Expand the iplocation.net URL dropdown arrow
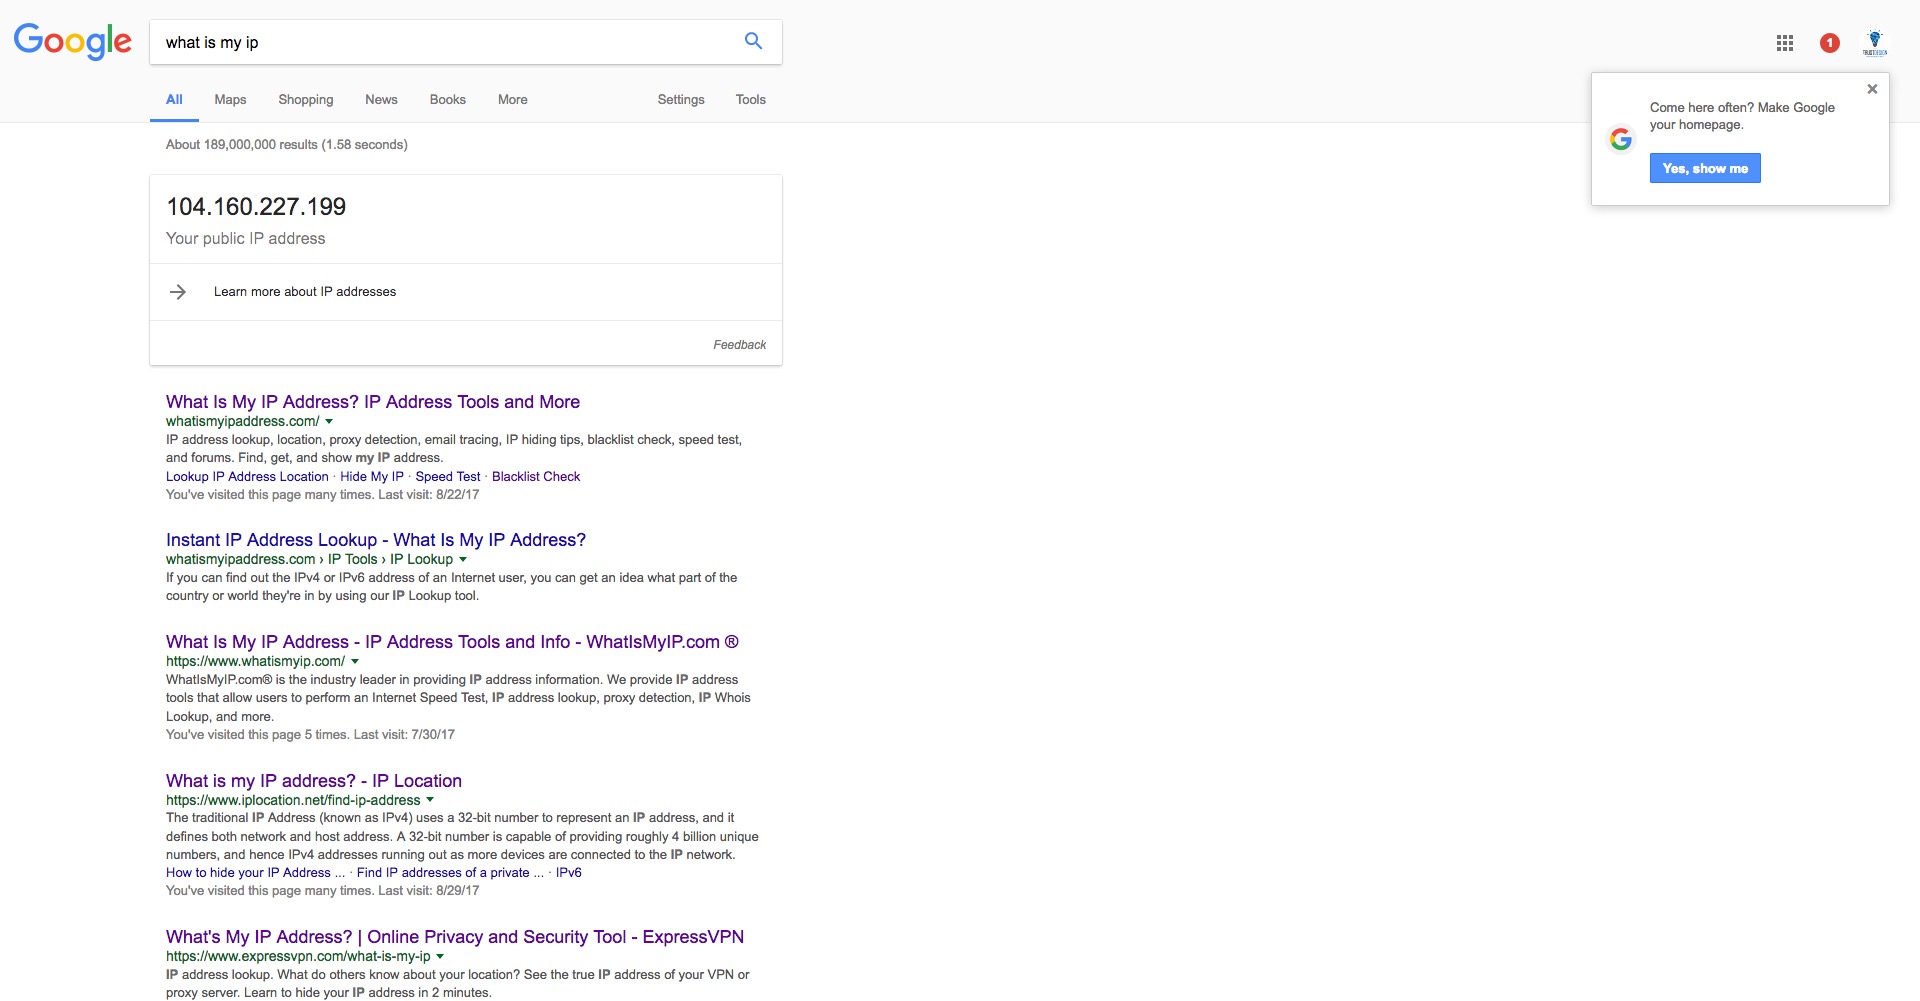Image resolution: width=1920 pixels, height=1001 pixels. tap(430, 800)
